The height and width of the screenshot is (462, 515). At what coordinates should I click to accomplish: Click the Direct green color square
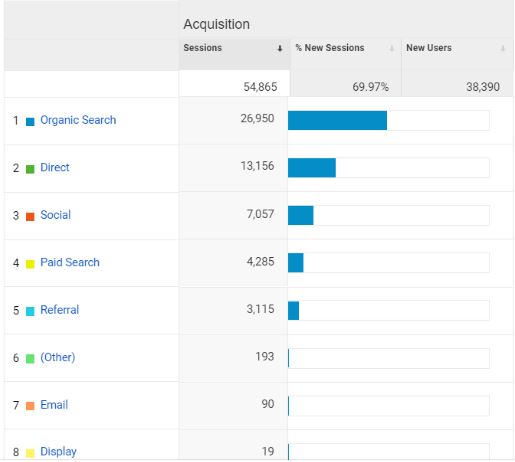click(x=30, y=169)
